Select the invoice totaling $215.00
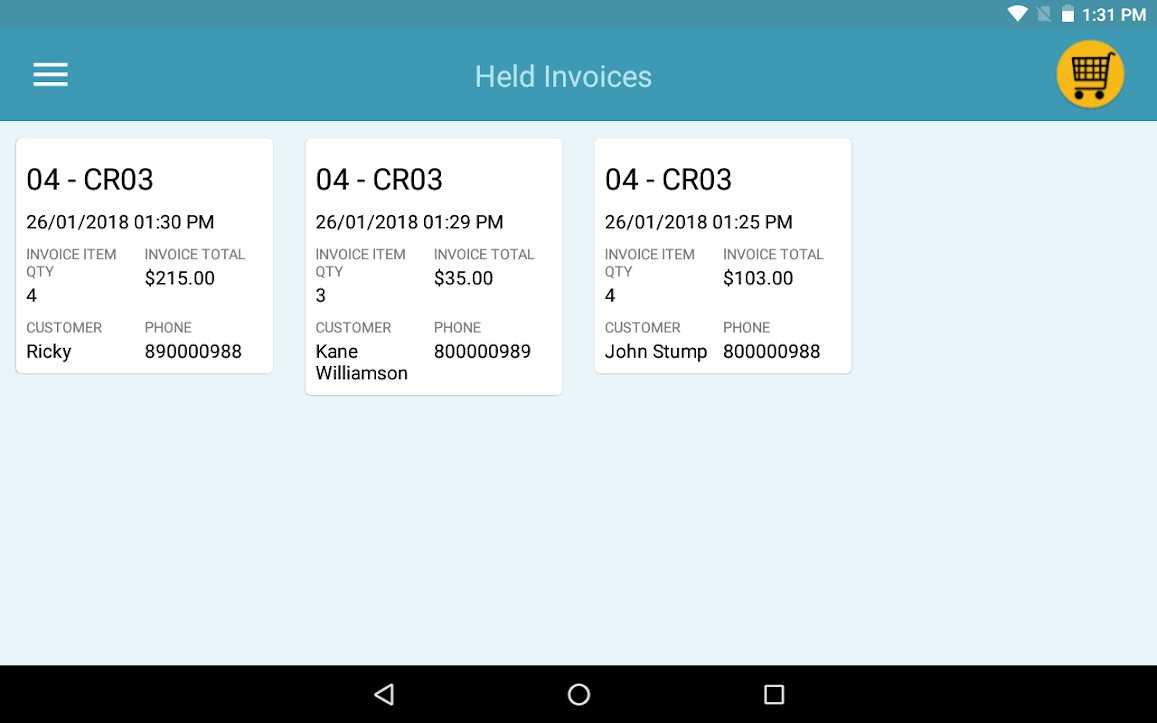The height and width of the screenshot is (723, 1157). [x=180, y=278]
